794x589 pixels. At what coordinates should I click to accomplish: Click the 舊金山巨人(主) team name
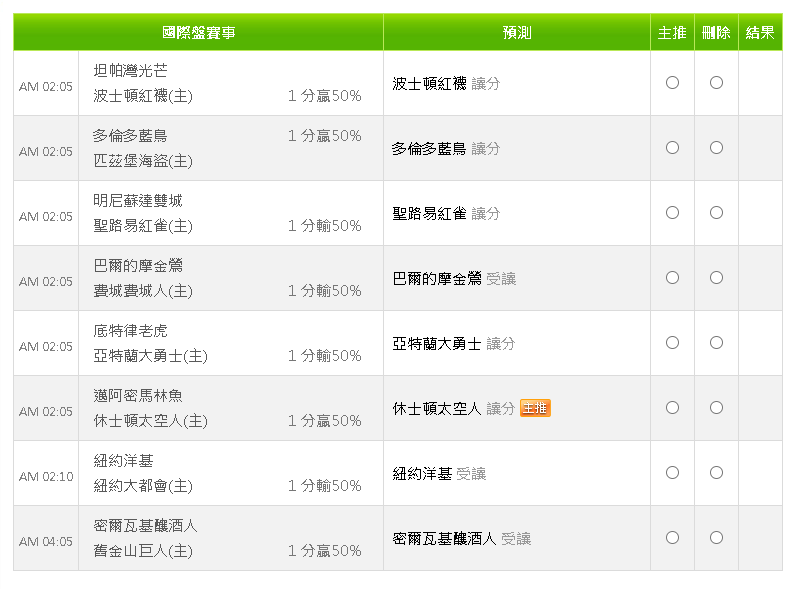click(x=143, y=551)
